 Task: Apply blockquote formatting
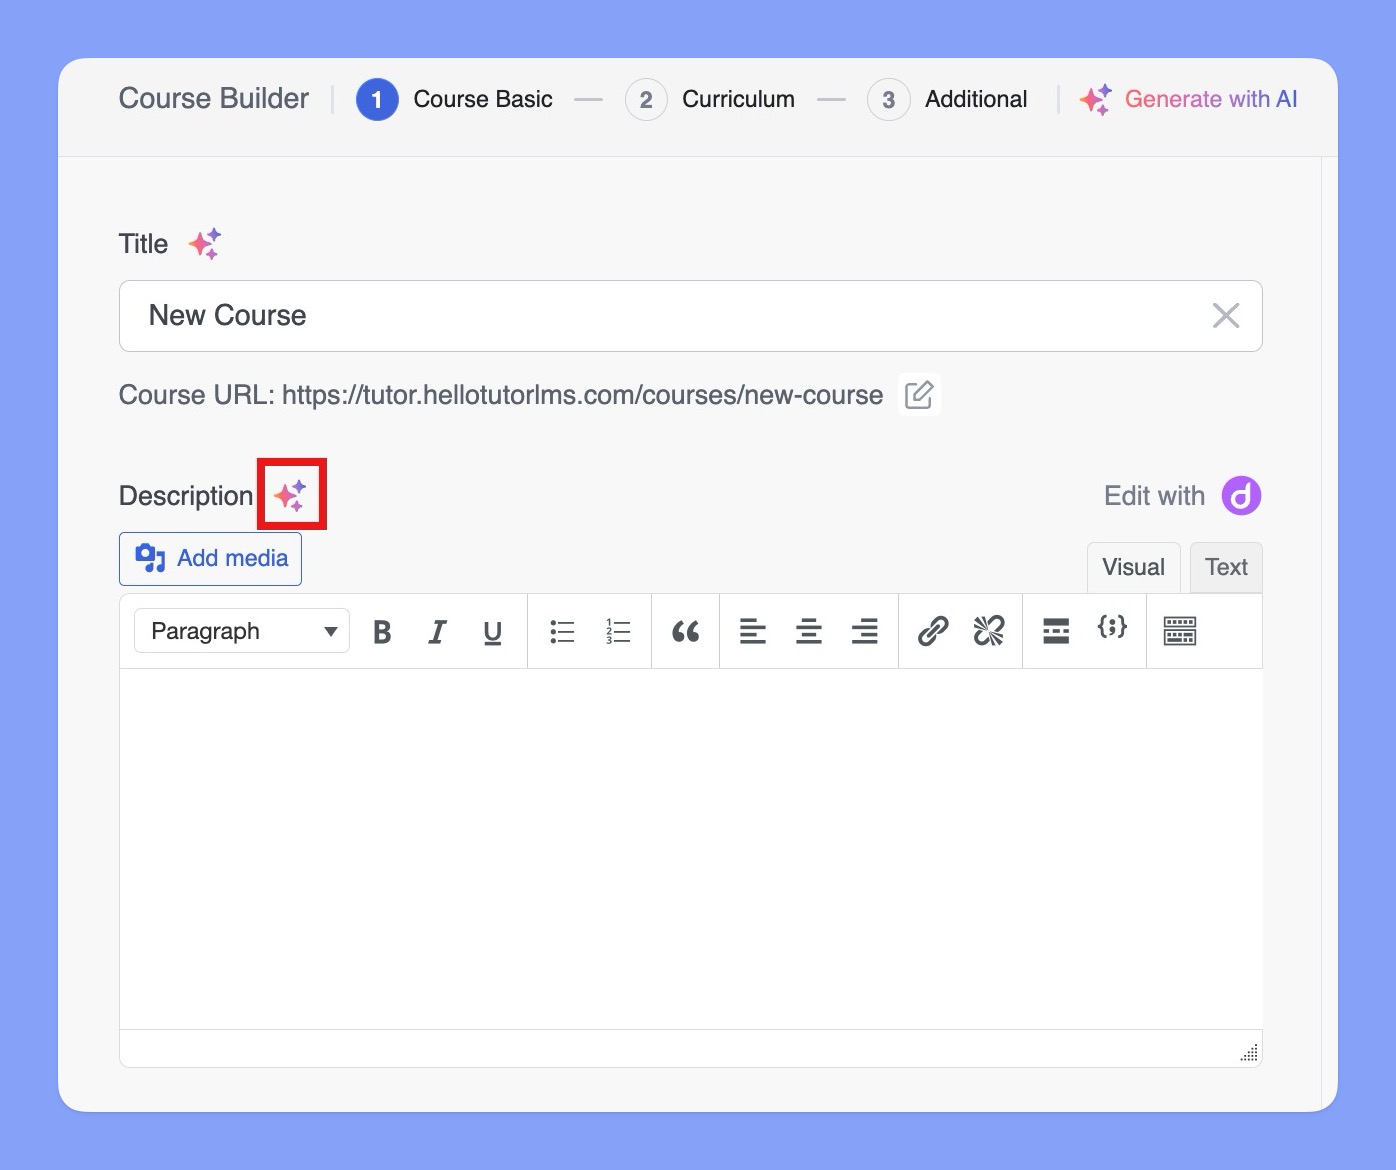pos(685,631)
